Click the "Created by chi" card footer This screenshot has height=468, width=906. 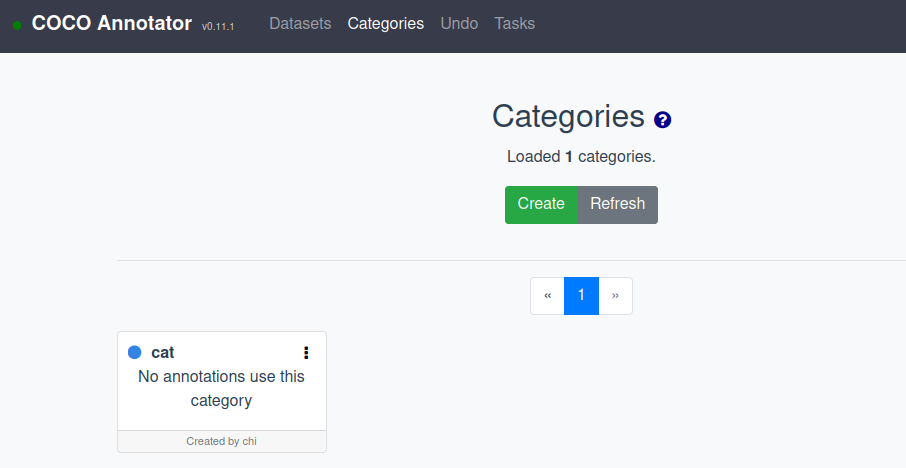pyautogui.click(x=222, y=441)
